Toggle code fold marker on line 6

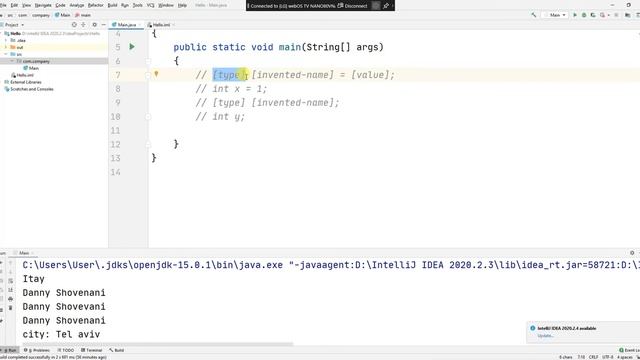coord(148,61)
